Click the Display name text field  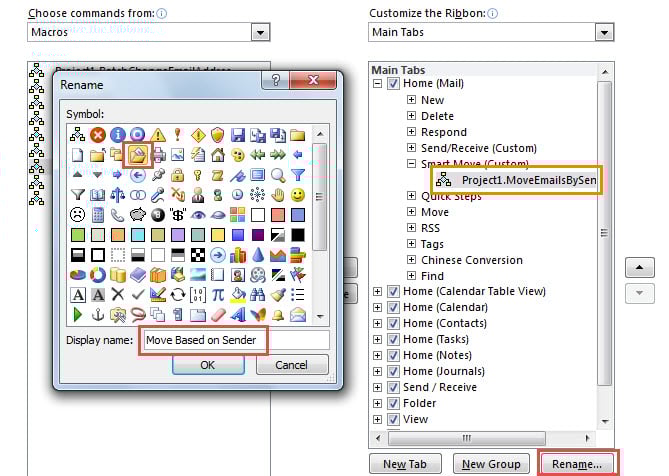point(235,340)
